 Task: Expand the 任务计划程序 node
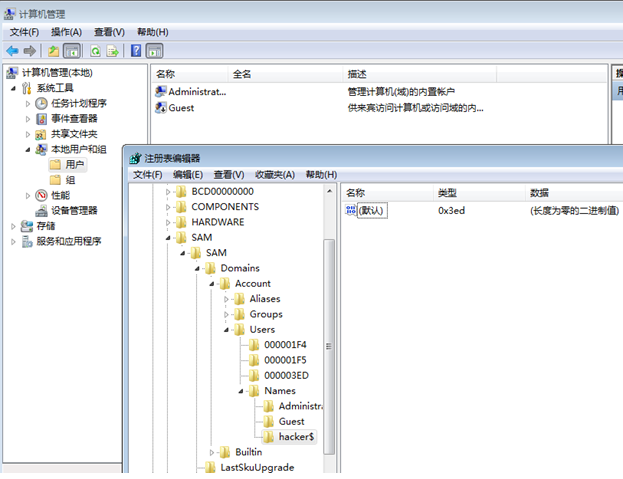pos(27,104)
